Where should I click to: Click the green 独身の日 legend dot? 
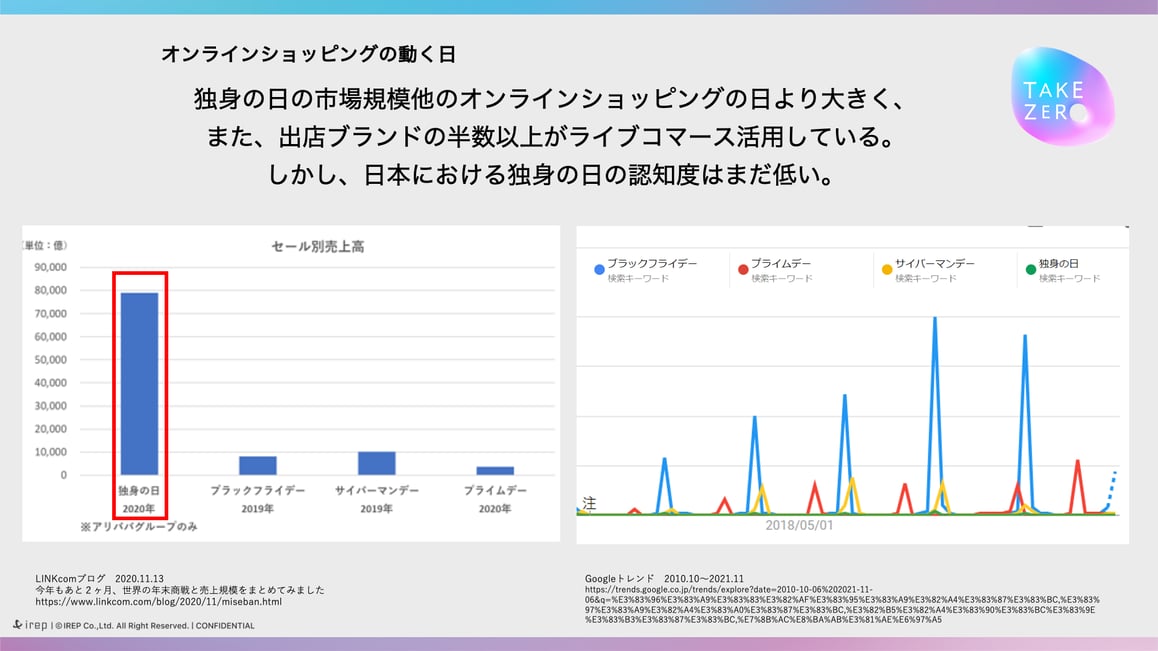click(1030, 270)
